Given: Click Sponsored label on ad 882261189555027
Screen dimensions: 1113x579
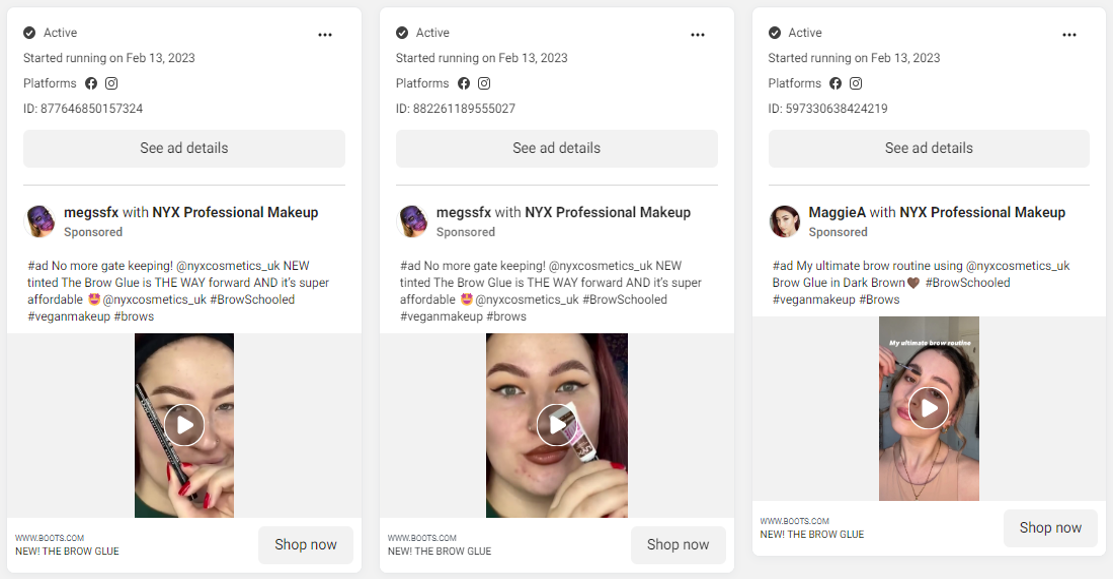Looking at the screenshot, I should click(466, 232).
